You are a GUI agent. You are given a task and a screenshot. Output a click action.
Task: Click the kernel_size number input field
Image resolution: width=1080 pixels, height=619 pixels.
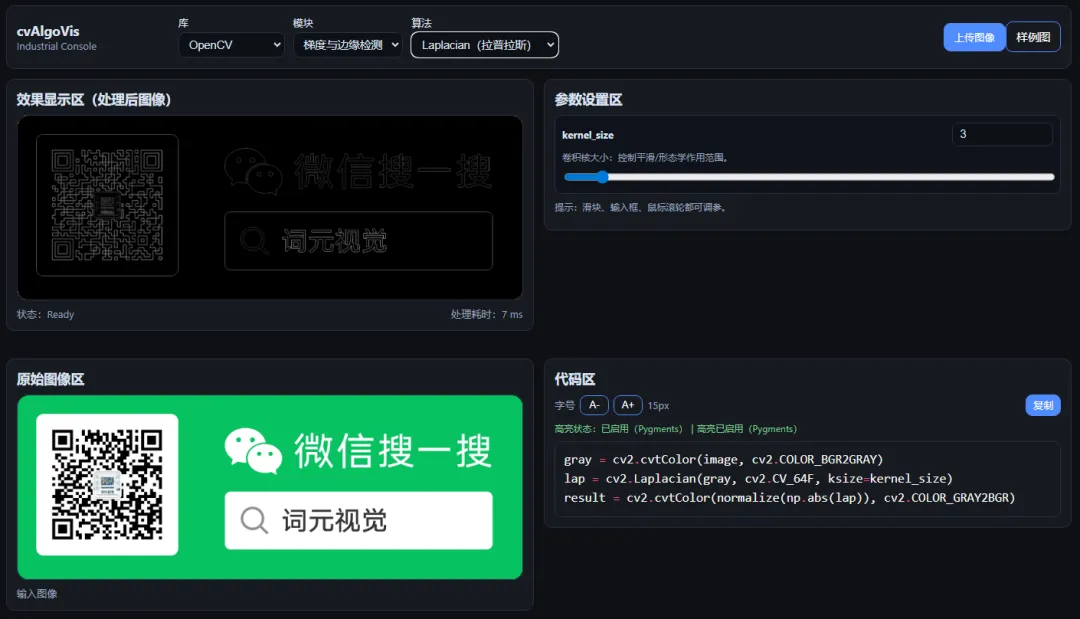pos(1002,134)
